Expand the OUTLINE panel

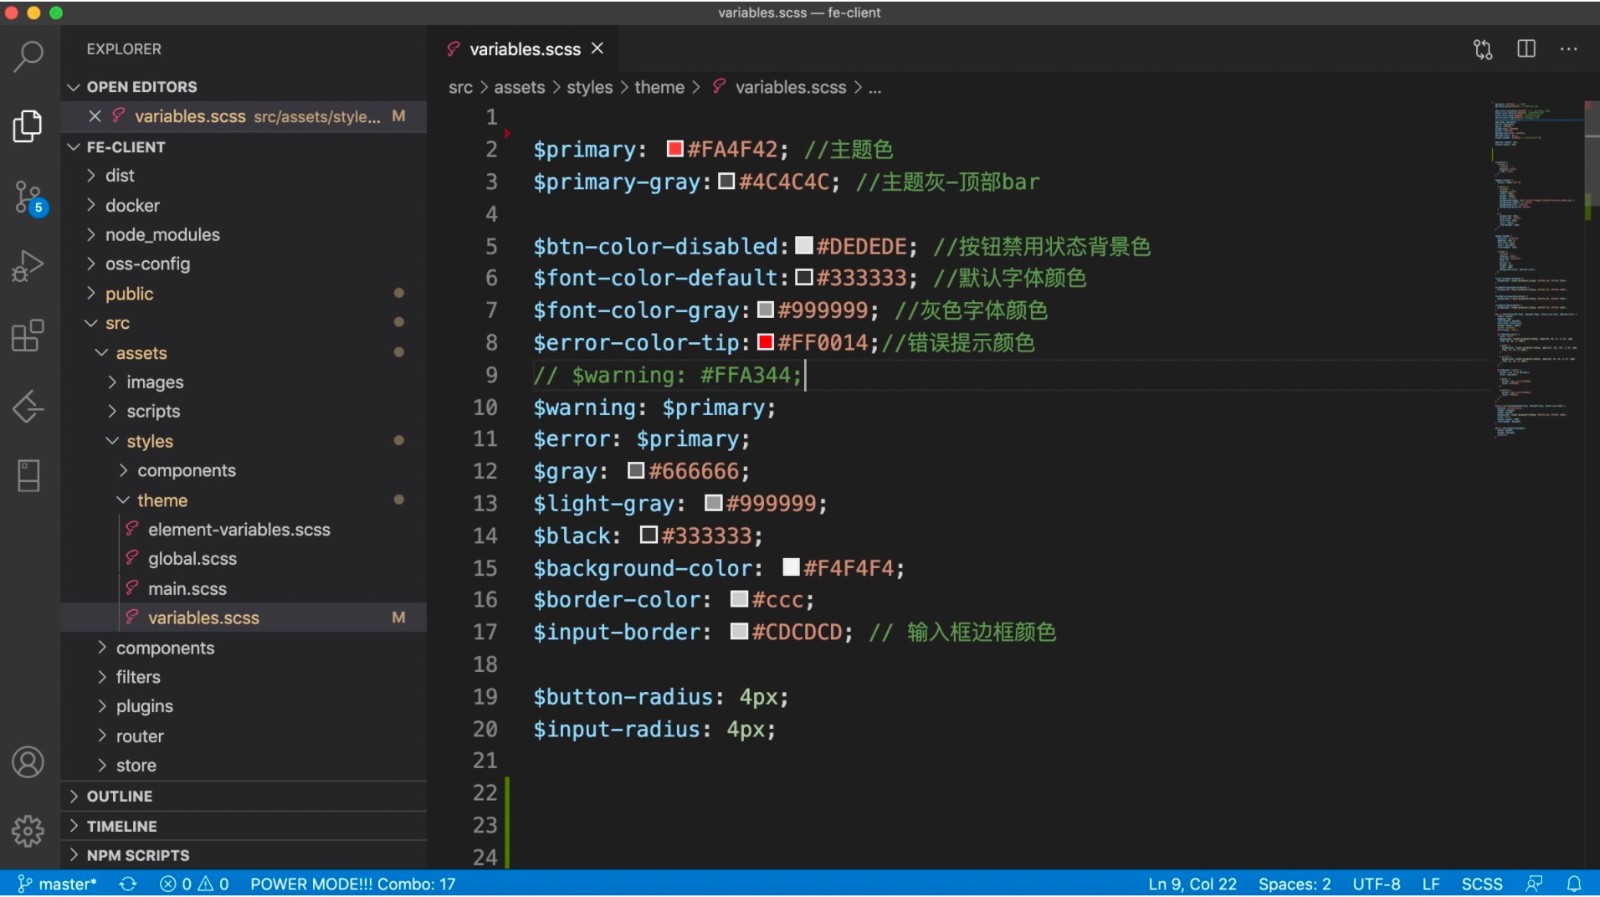pyautogui.click(x=244, y=796)
